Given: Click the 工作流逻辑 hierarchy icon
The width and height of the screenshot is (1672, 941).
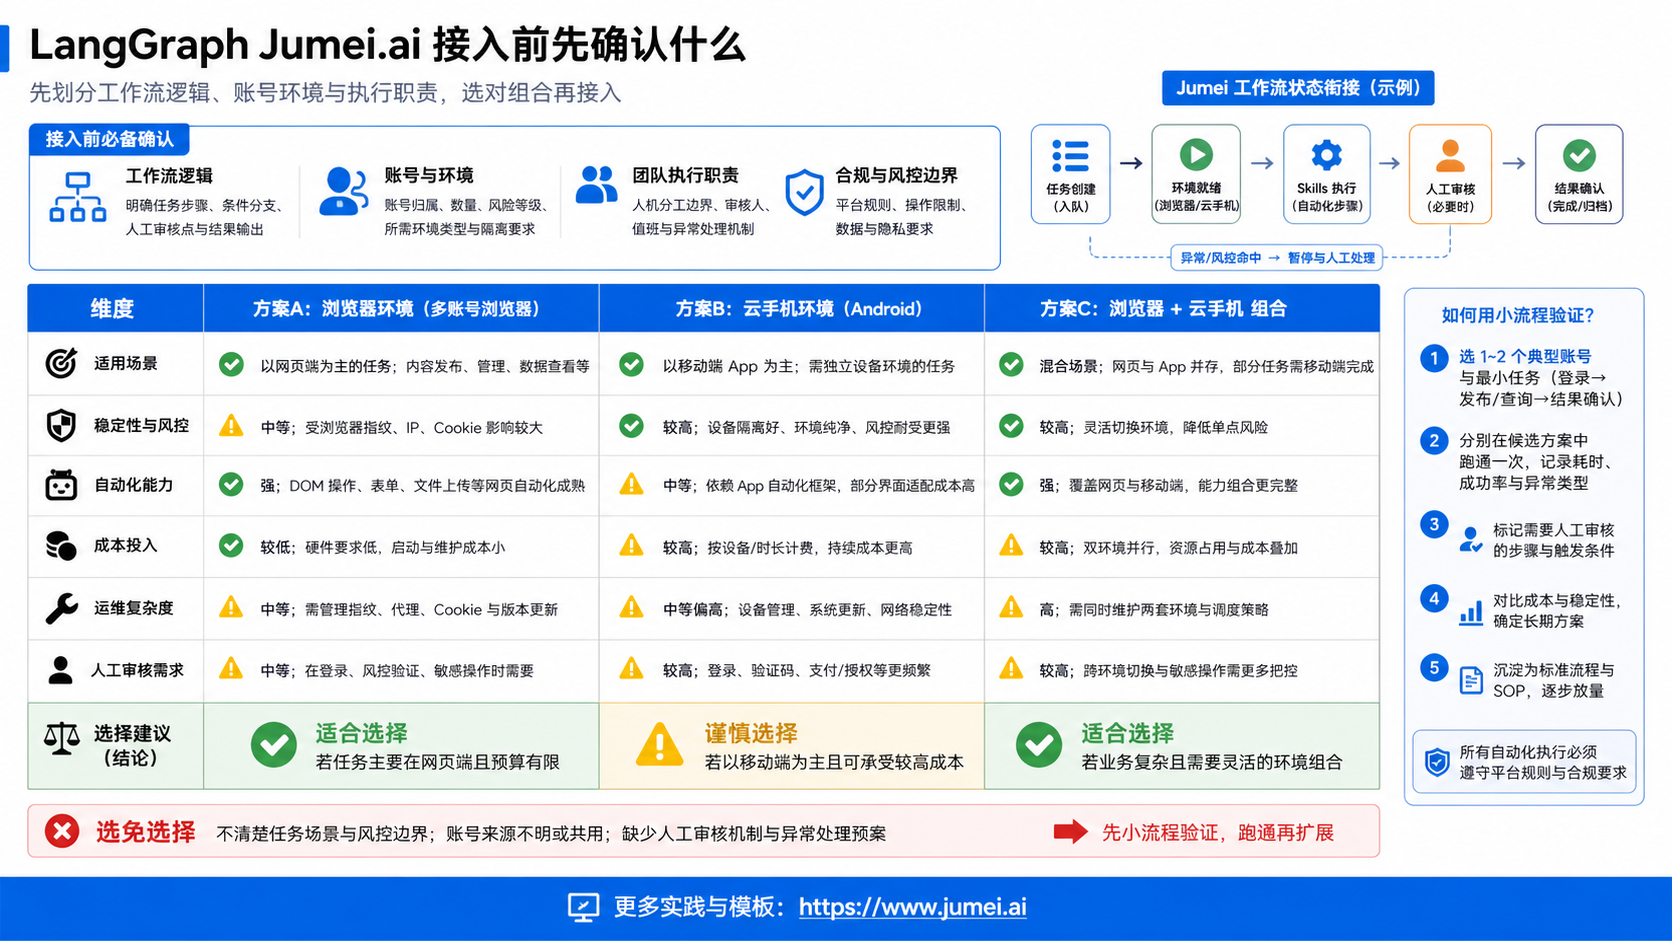Looking at the screenshot, I should point(78,197).
